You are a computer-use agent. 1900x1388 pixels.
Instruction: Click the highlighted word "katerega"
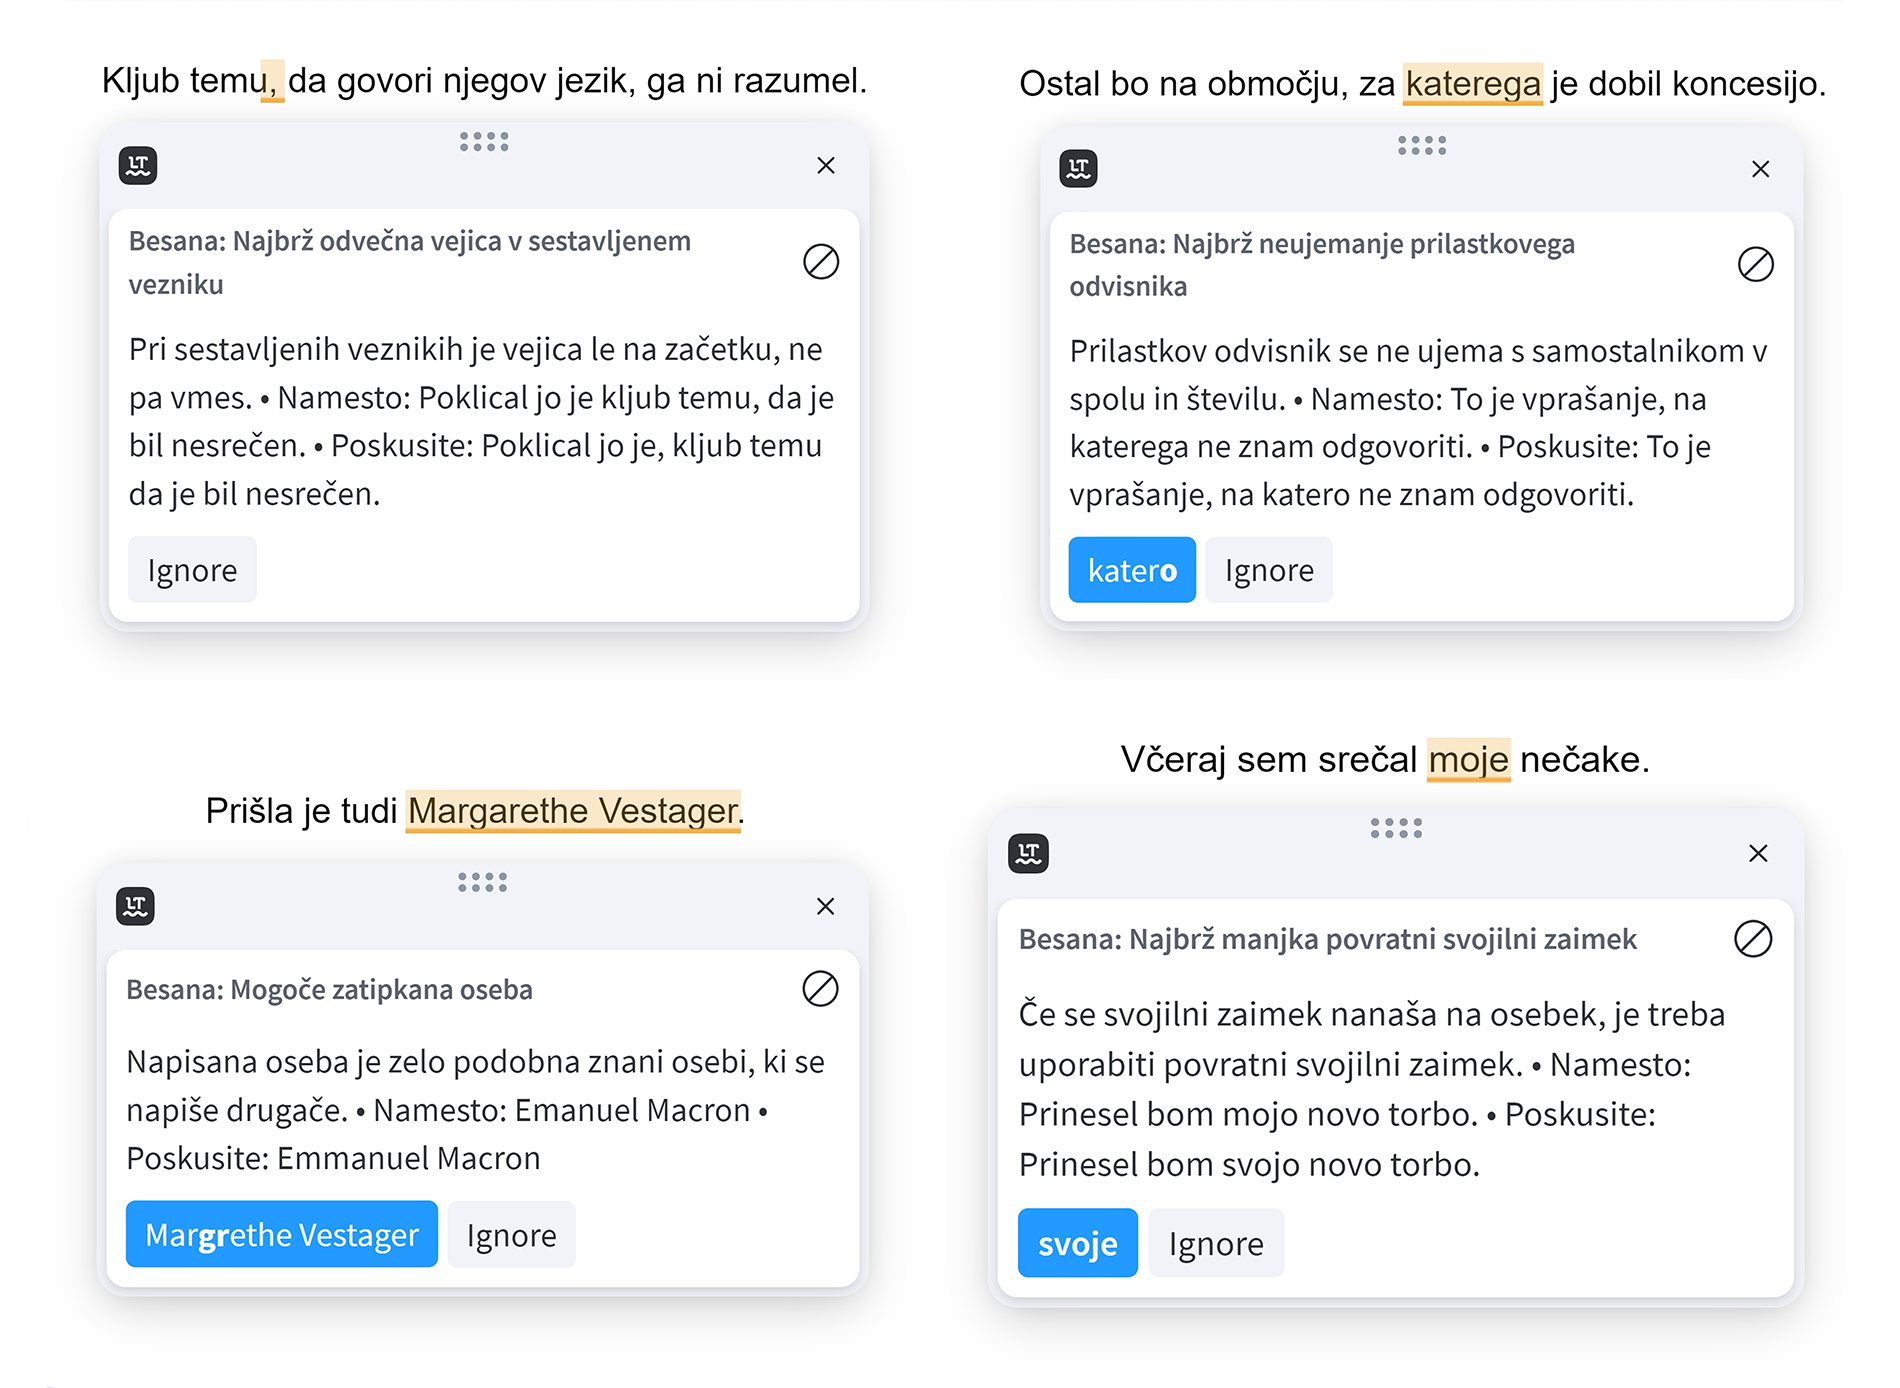point(1473,84)
